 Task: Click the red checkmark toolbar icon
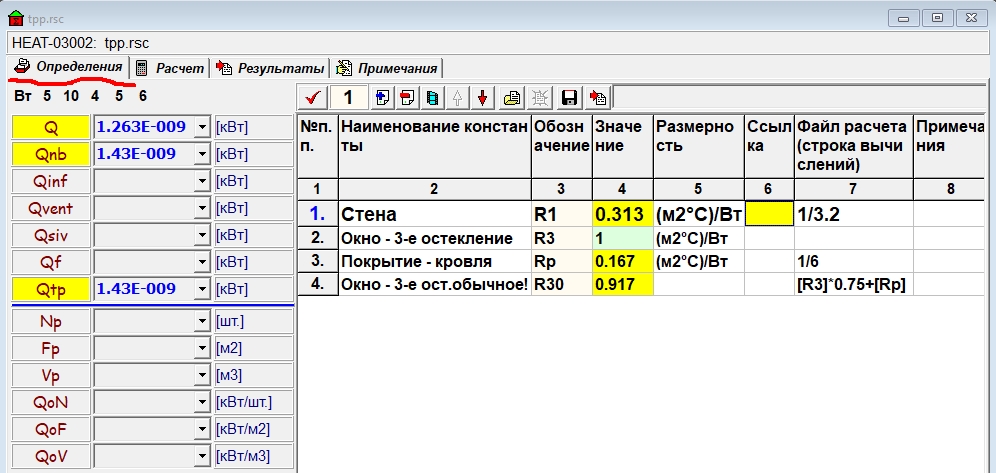coord(313,97)
